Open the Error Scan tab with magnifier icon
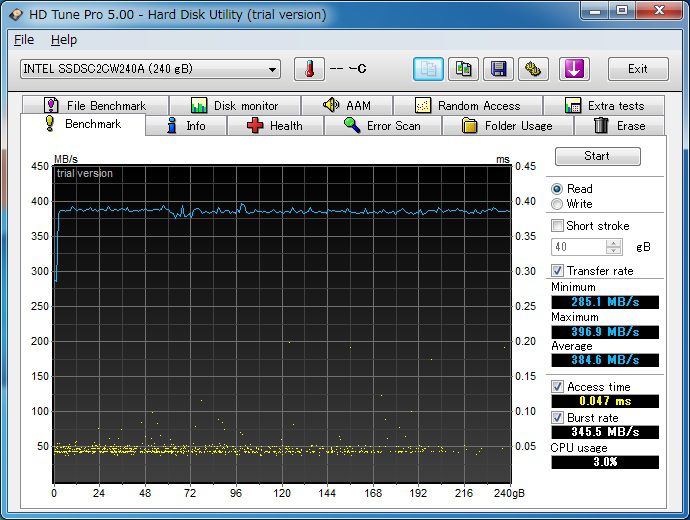Screen dimensions: 690x520 (381, 126)
